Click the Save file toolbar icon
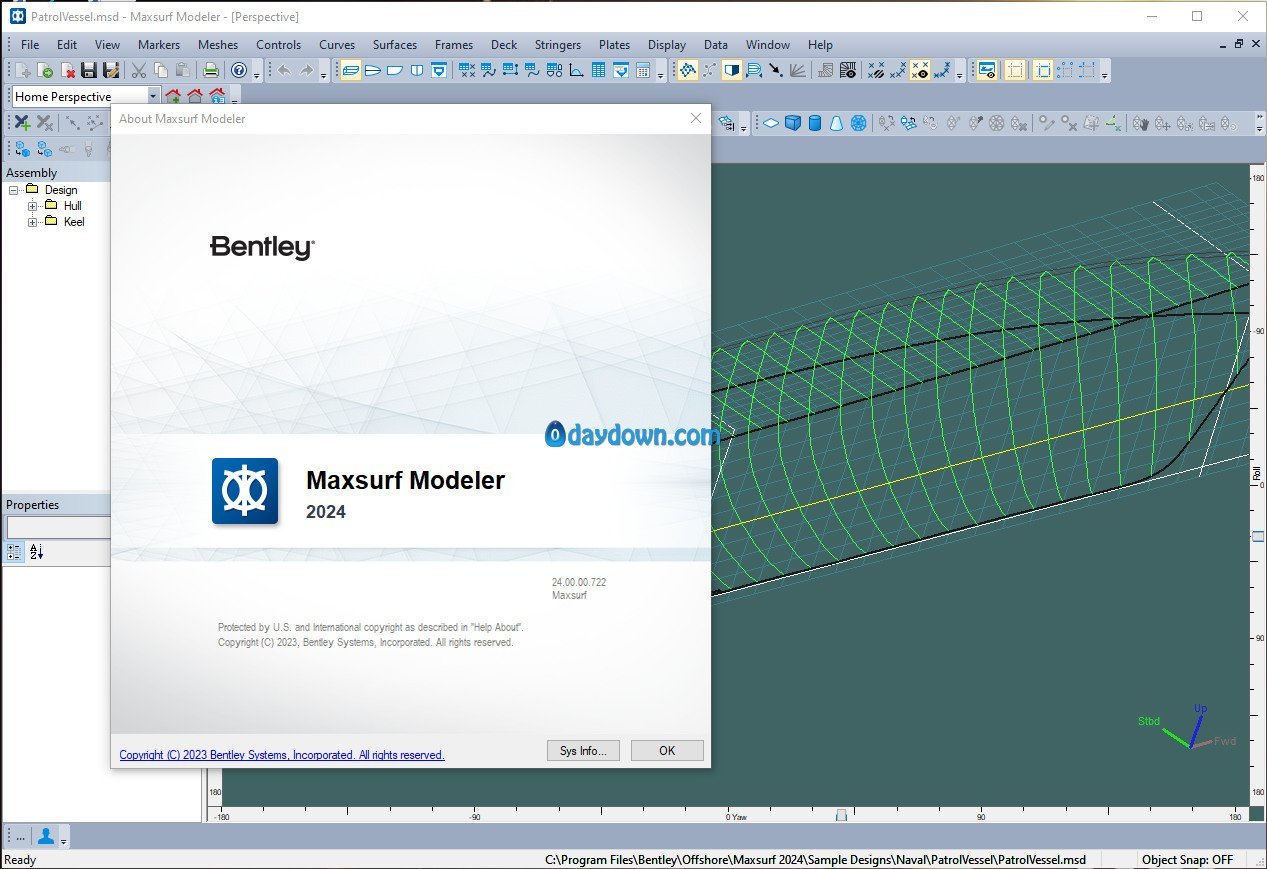 (89, 70)
